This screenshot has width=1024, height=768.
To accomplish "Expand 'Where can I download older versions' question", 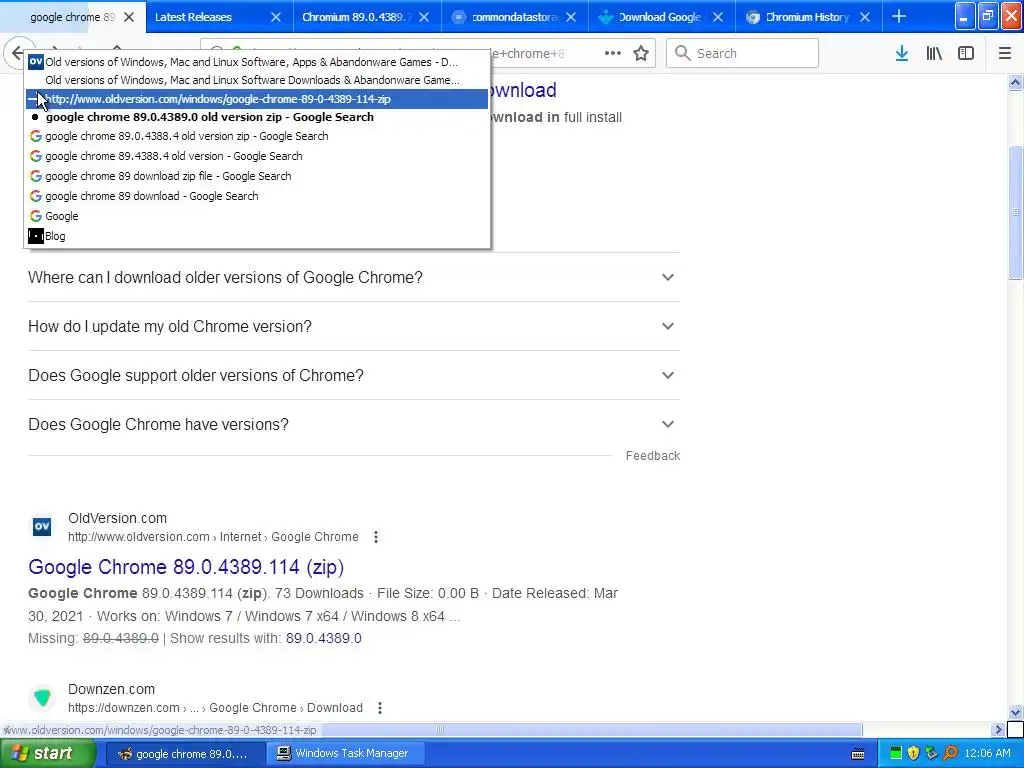I will [x=354, y=278].
